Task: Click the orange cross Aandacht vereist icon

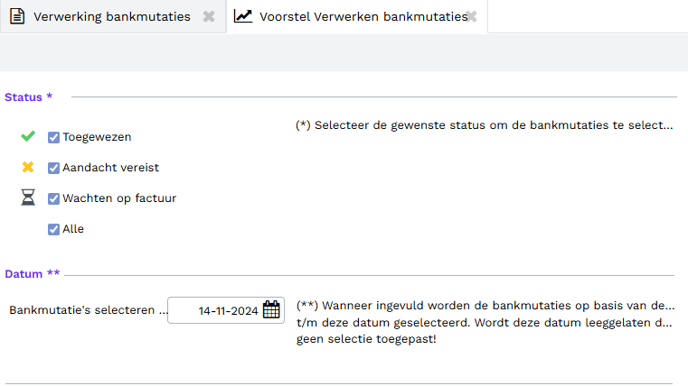Action: point(28,167)
